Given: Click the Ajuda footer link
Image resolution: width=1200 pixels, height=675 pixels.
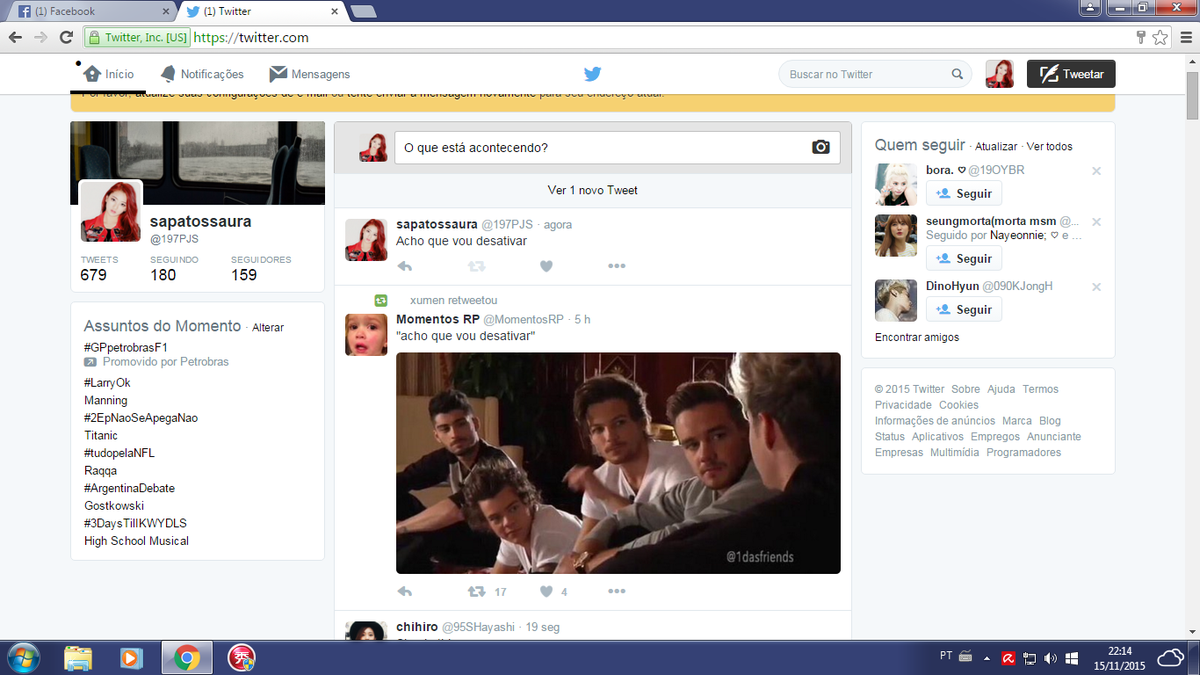Looking at the screenshot, I should tap(1001, 389).
